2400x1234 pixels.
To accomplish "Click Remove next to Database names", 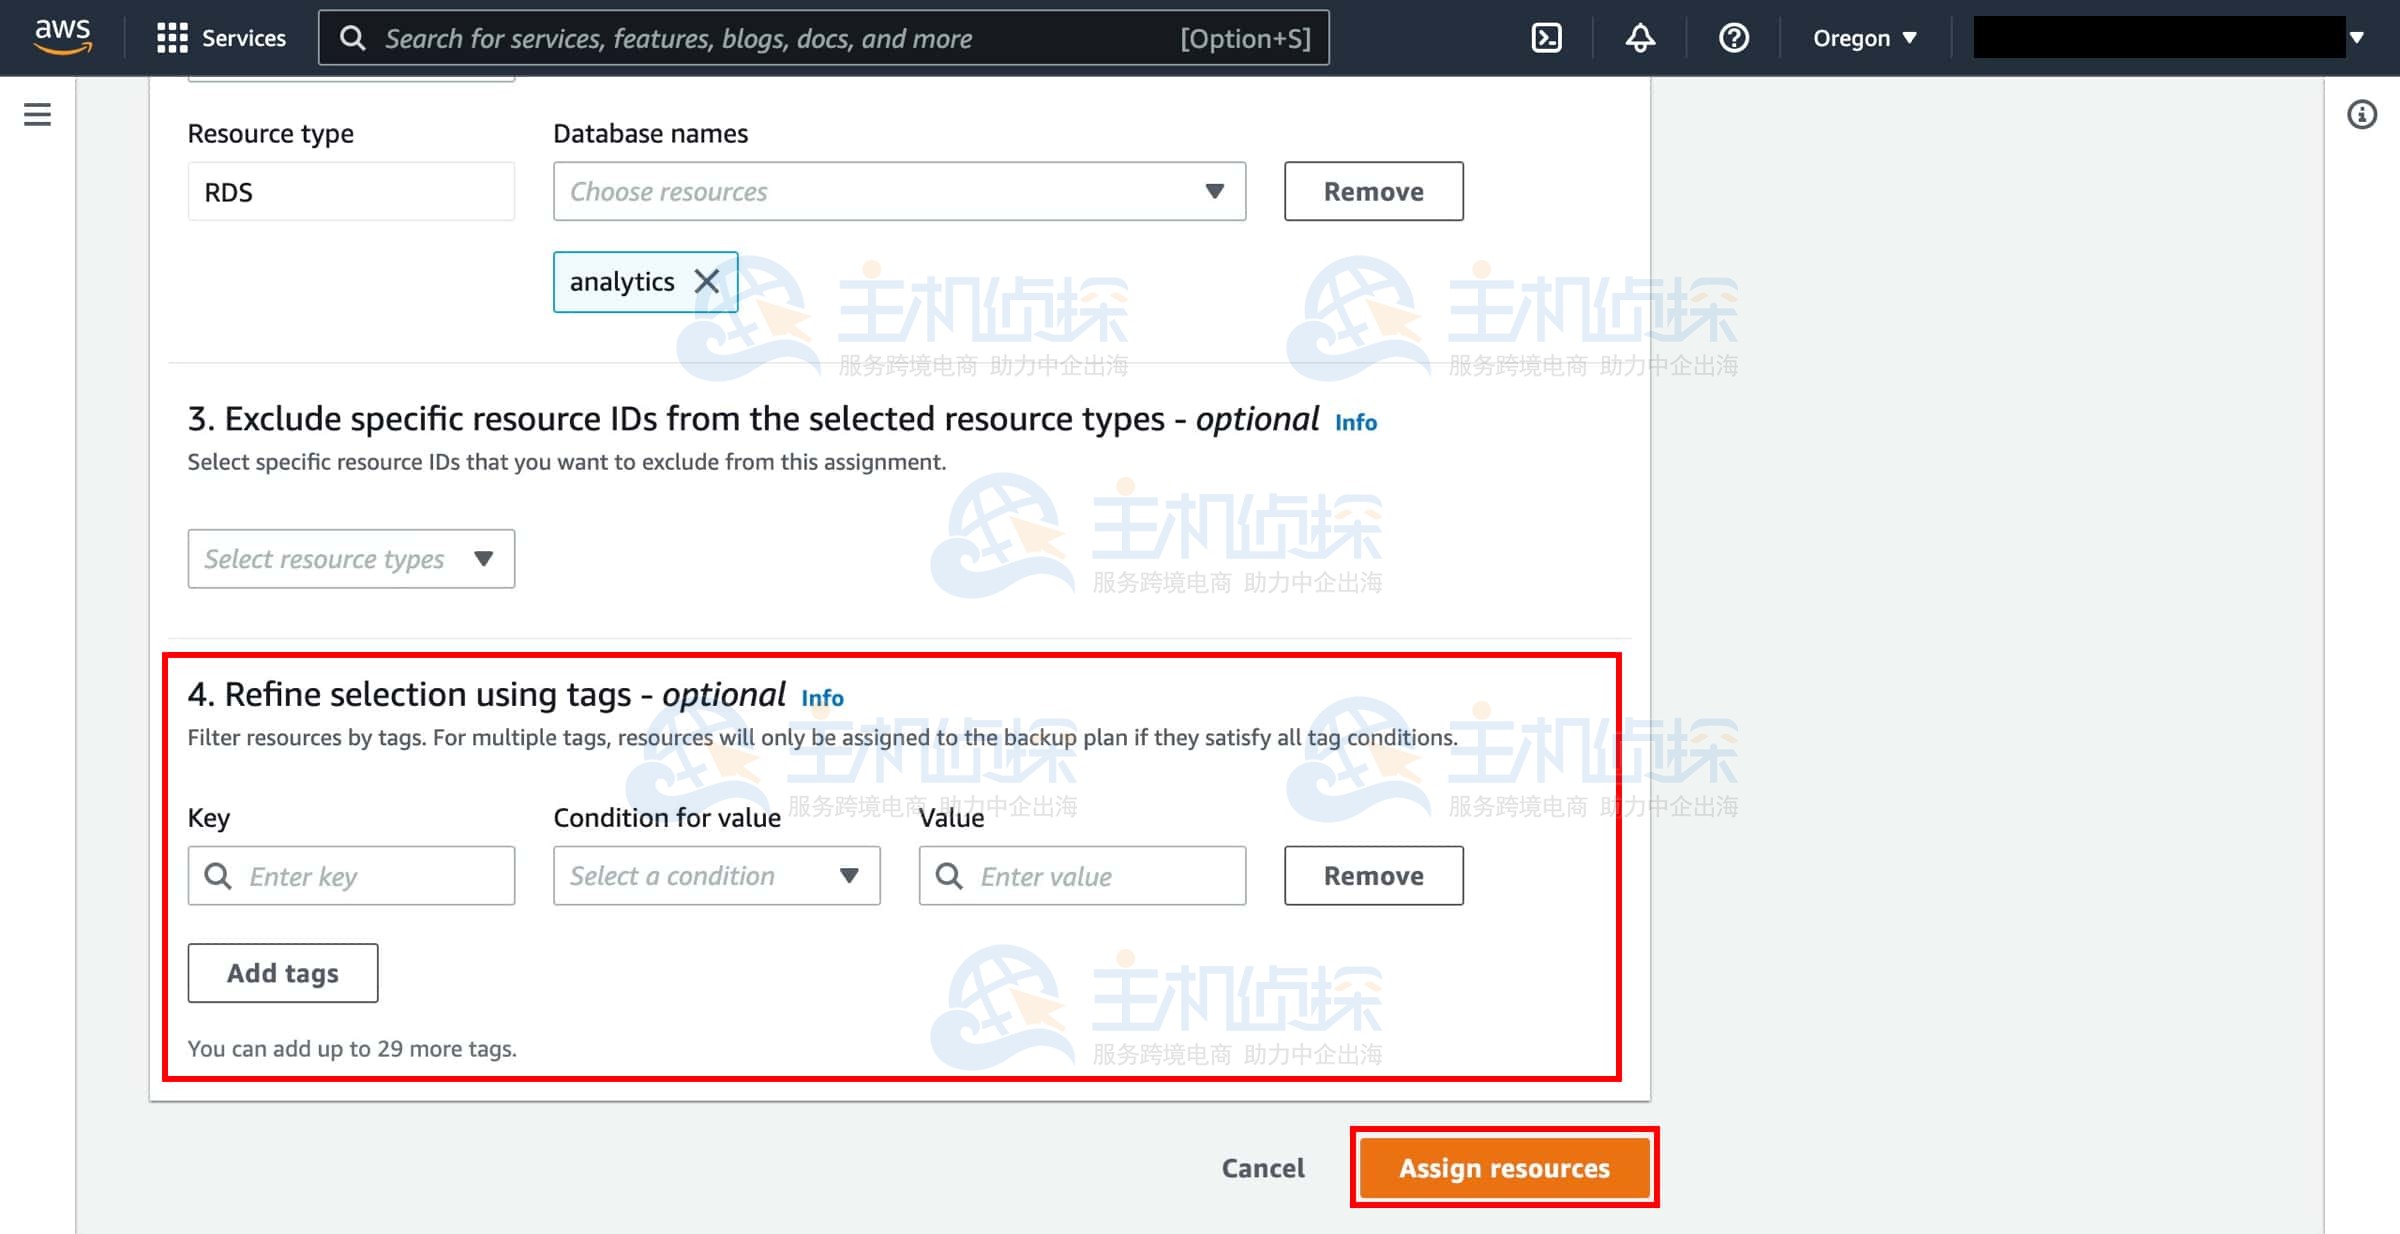I will pyautogui.click(x=1374, y=191).
